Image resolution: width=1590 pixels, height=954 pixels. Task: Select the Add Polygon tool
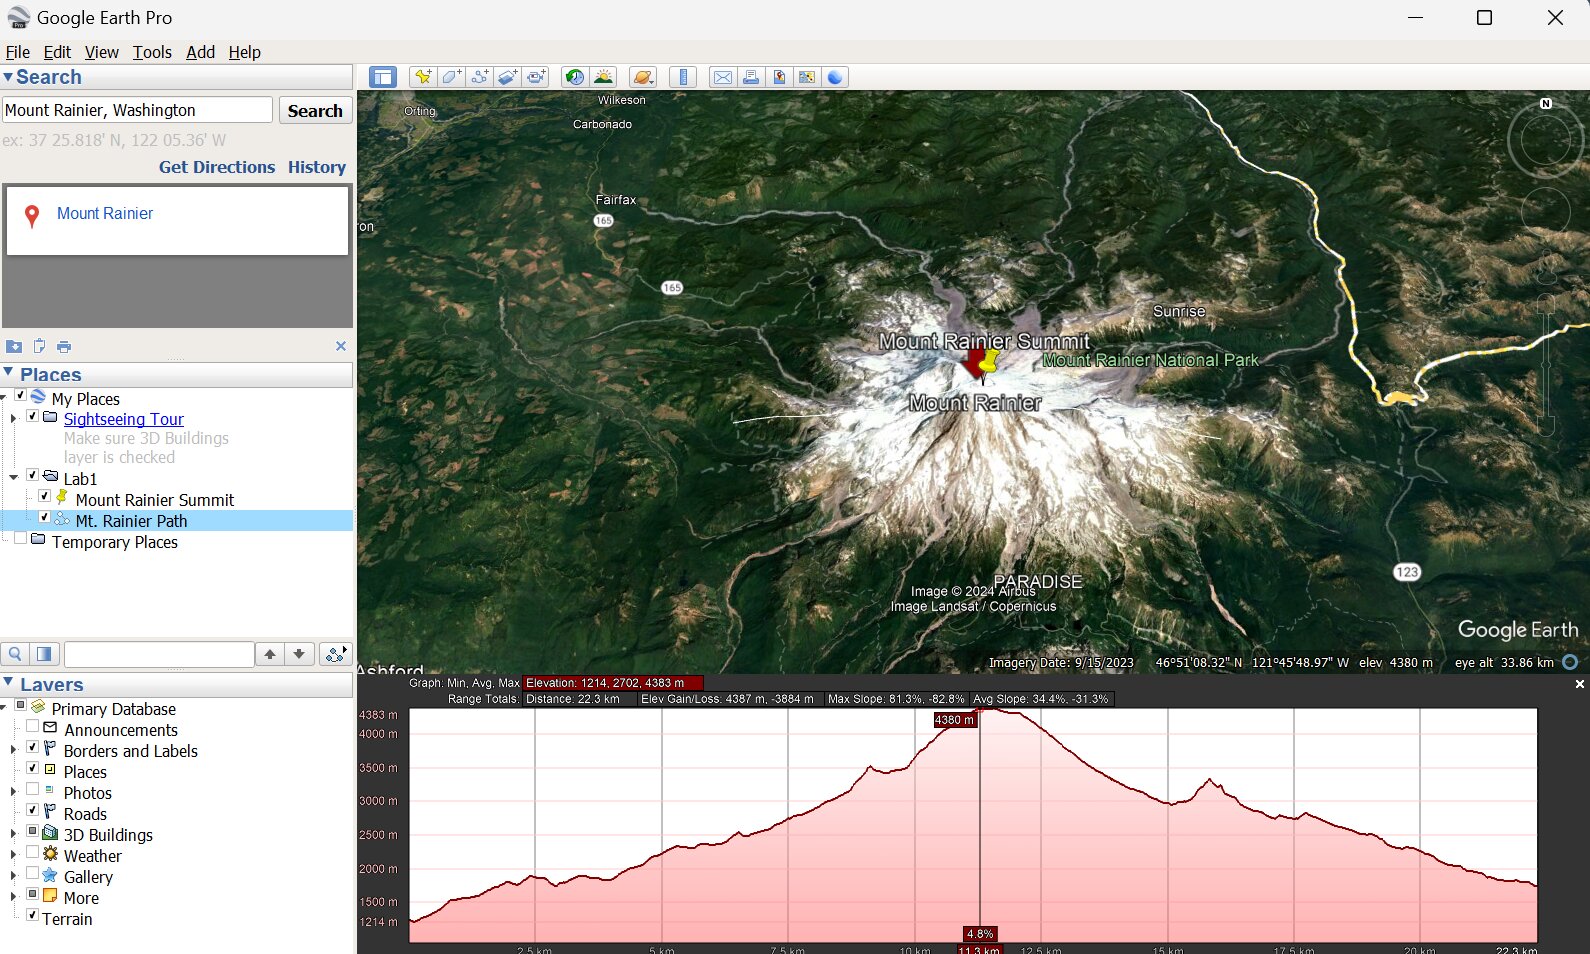pos(452,77)
